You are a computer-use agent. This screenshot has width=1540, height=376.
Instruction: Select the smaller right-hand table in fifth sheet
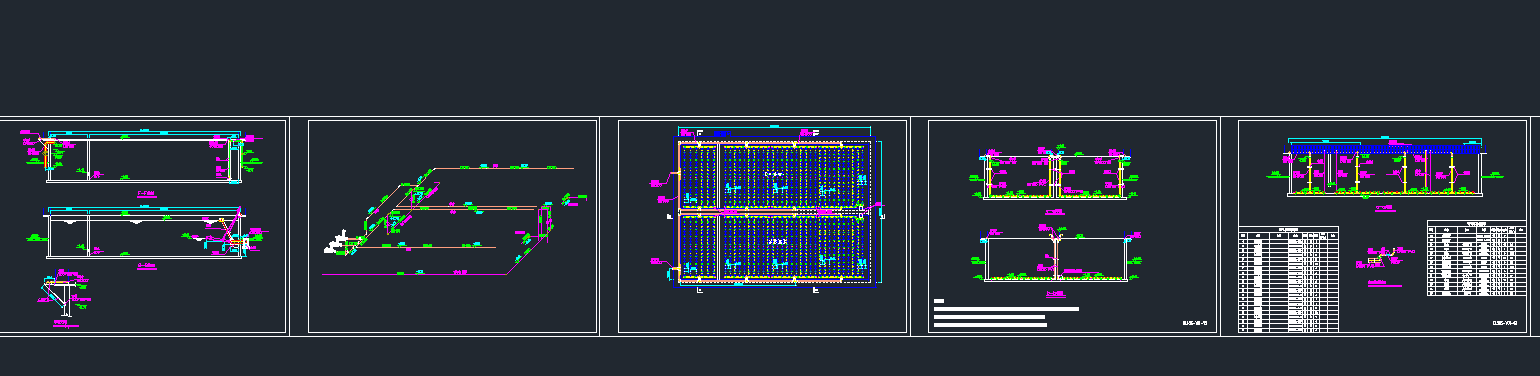click(1476, 258)
